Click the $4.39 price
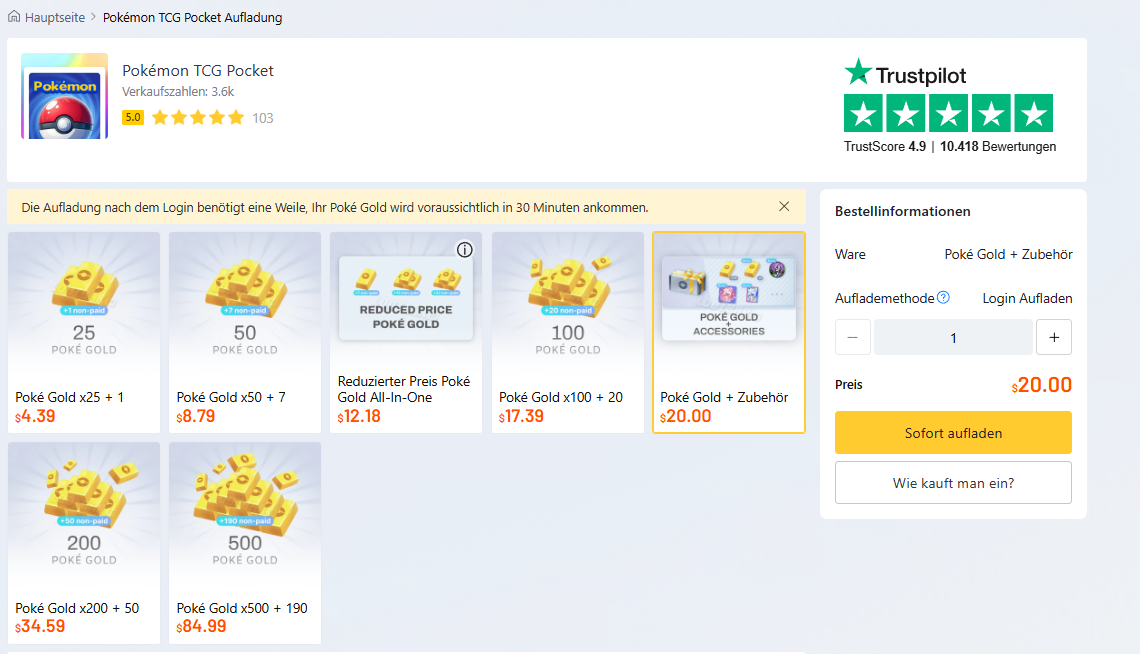 click(x=35, y=416)
